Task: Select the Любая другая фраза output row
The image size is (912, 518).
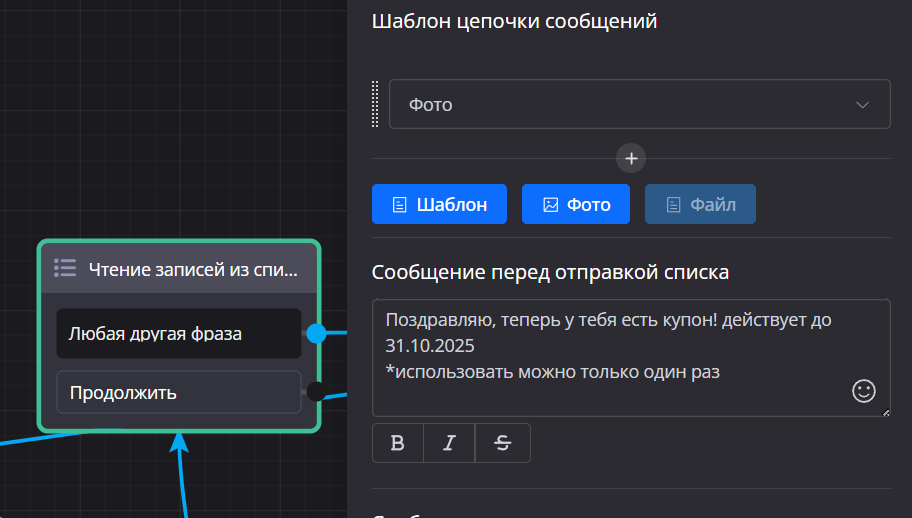Action: (178, 333)
